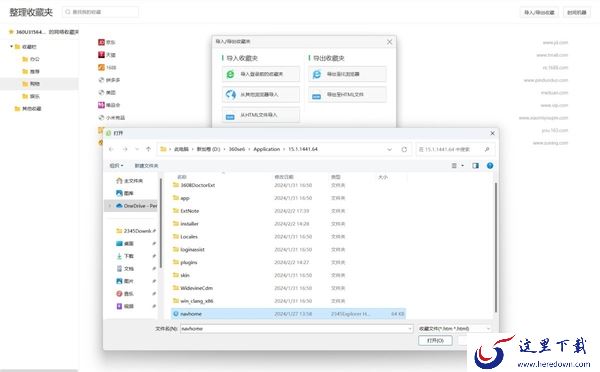This screenshot has height=372, width=600.
Task: Go forward in the Open file dialog
Action: 125,149
